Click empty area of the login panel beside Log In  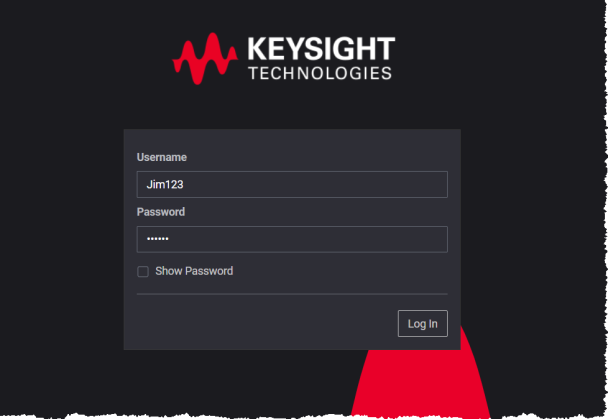264,323
